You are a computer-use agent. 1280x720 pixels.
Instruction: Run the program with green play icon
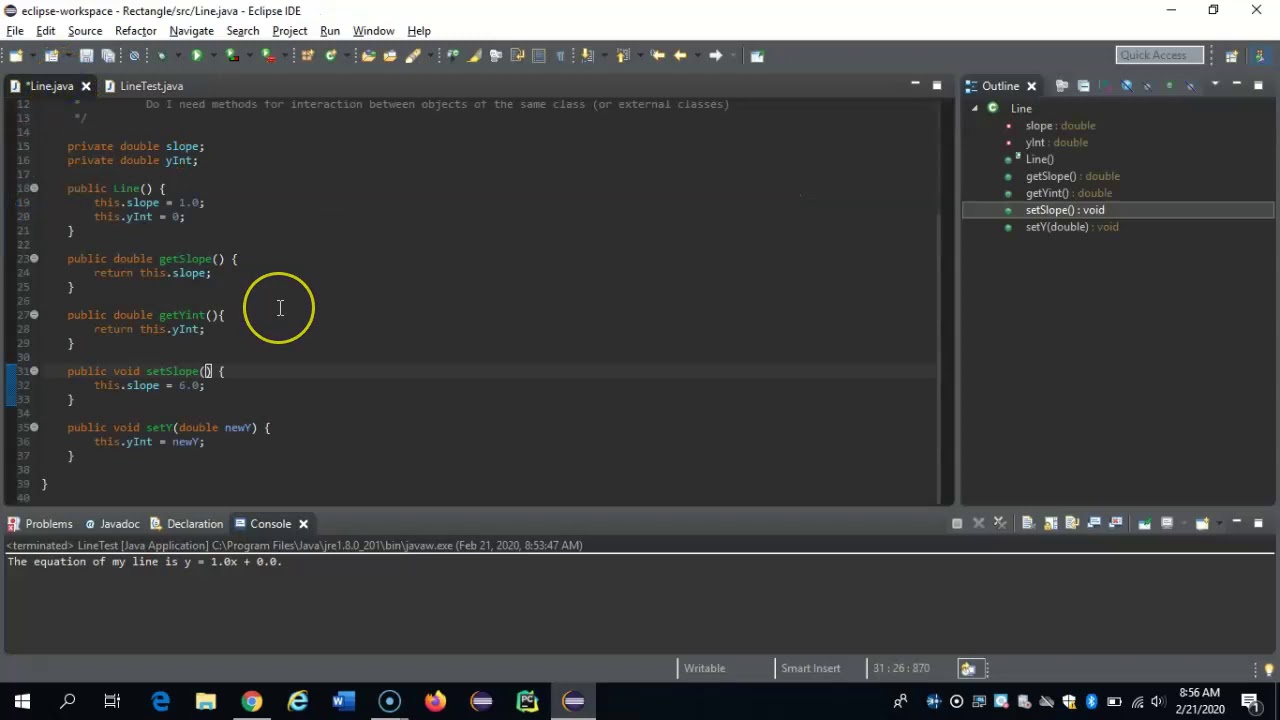tap(197, 55)
